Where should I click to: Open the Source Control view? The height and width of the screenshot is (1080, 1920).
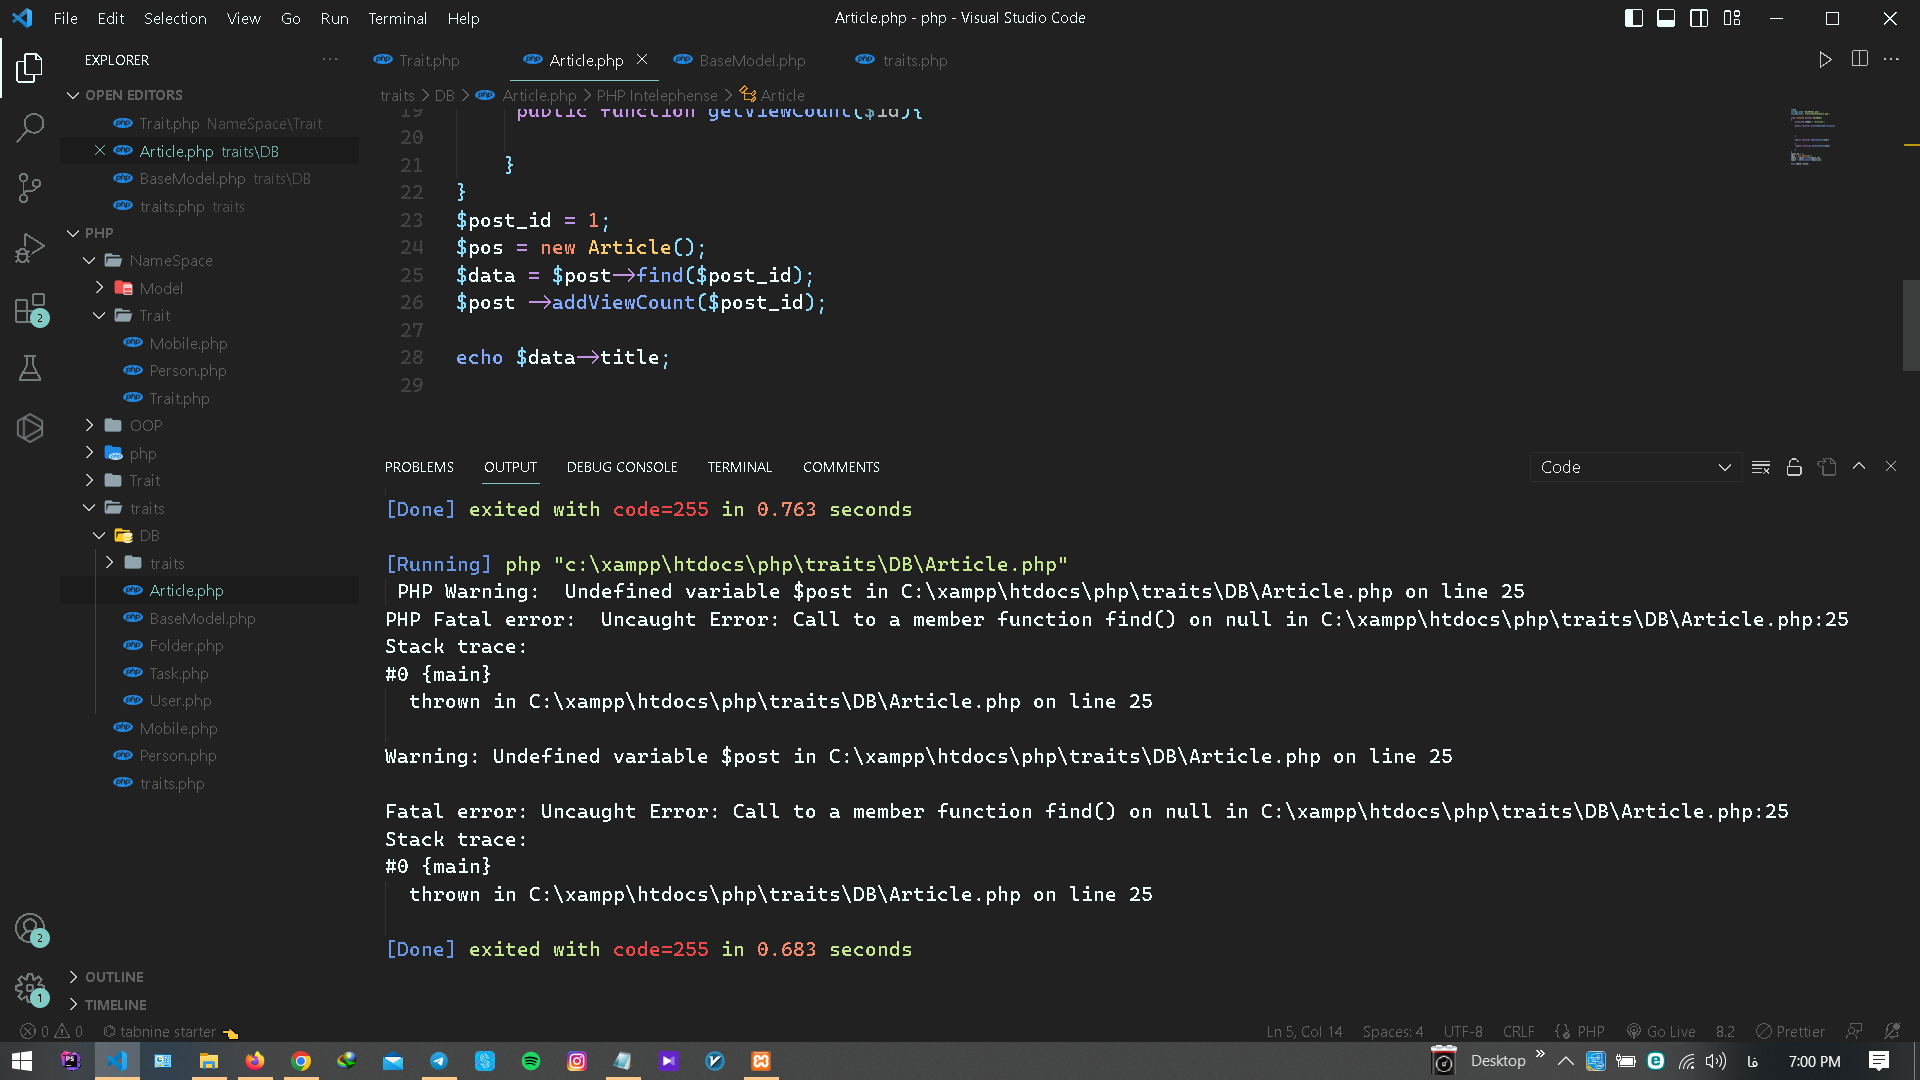tap(30, 187)
